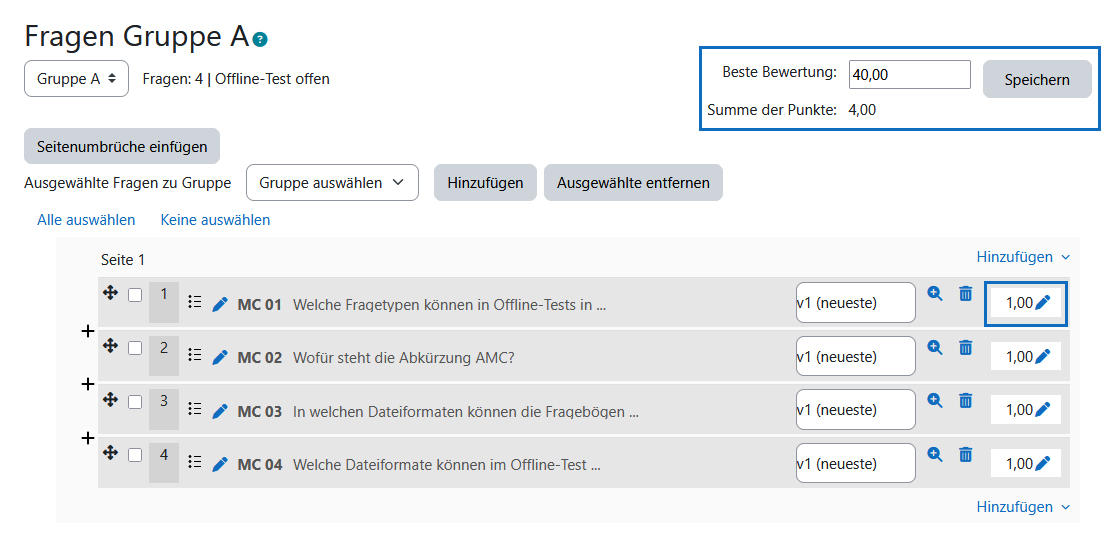Click Keine auswählen link
Image resolution: width=1110 pixels, height=536 pixels.
pos(215,220)
